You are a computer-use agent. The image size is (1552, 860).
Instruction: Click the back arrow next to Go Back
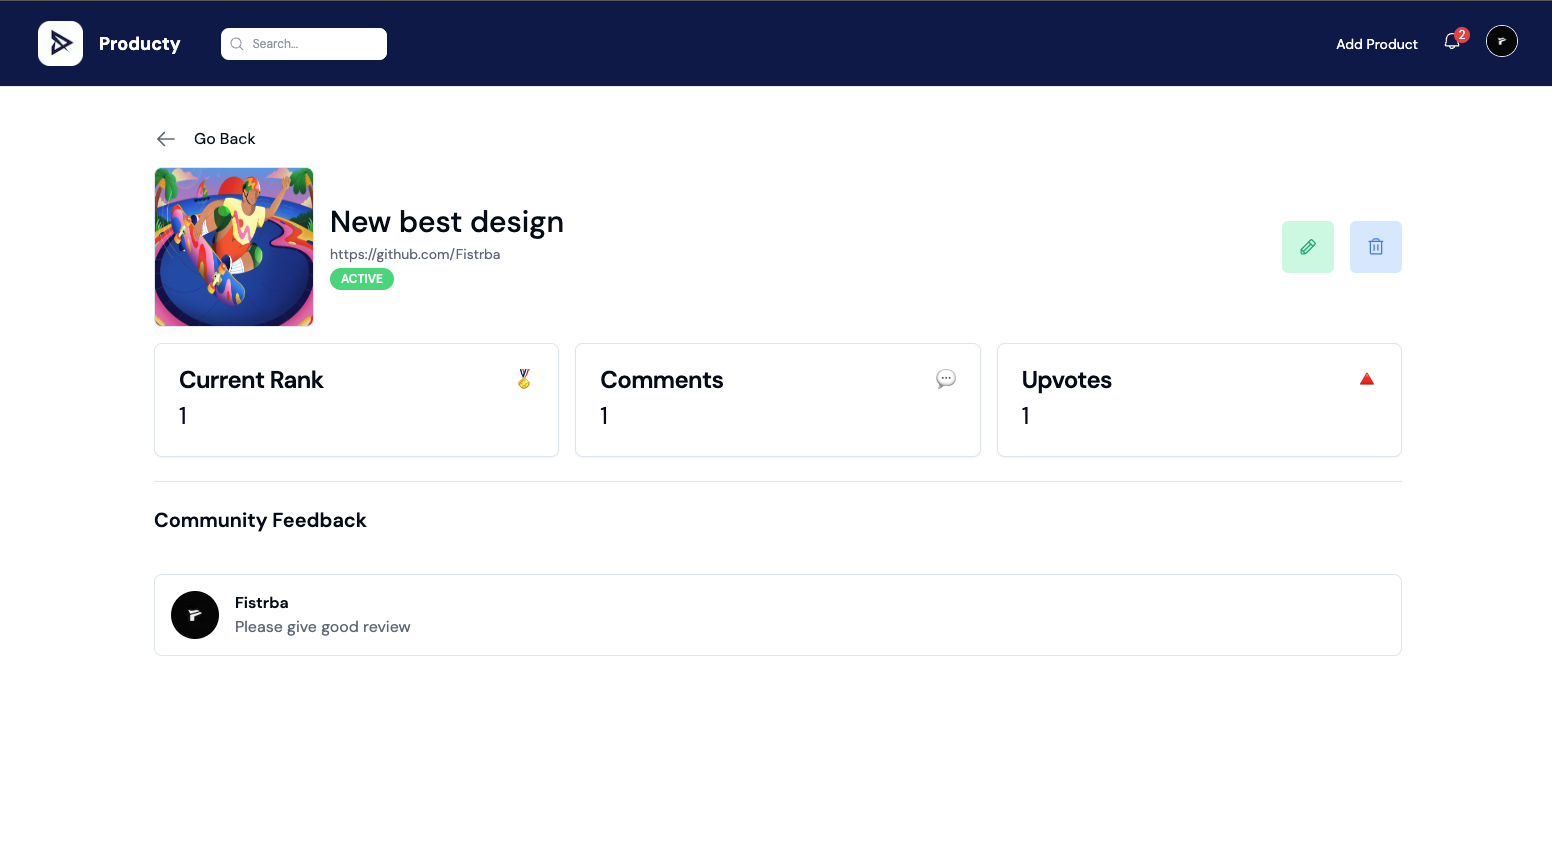[x=165, y=138]
